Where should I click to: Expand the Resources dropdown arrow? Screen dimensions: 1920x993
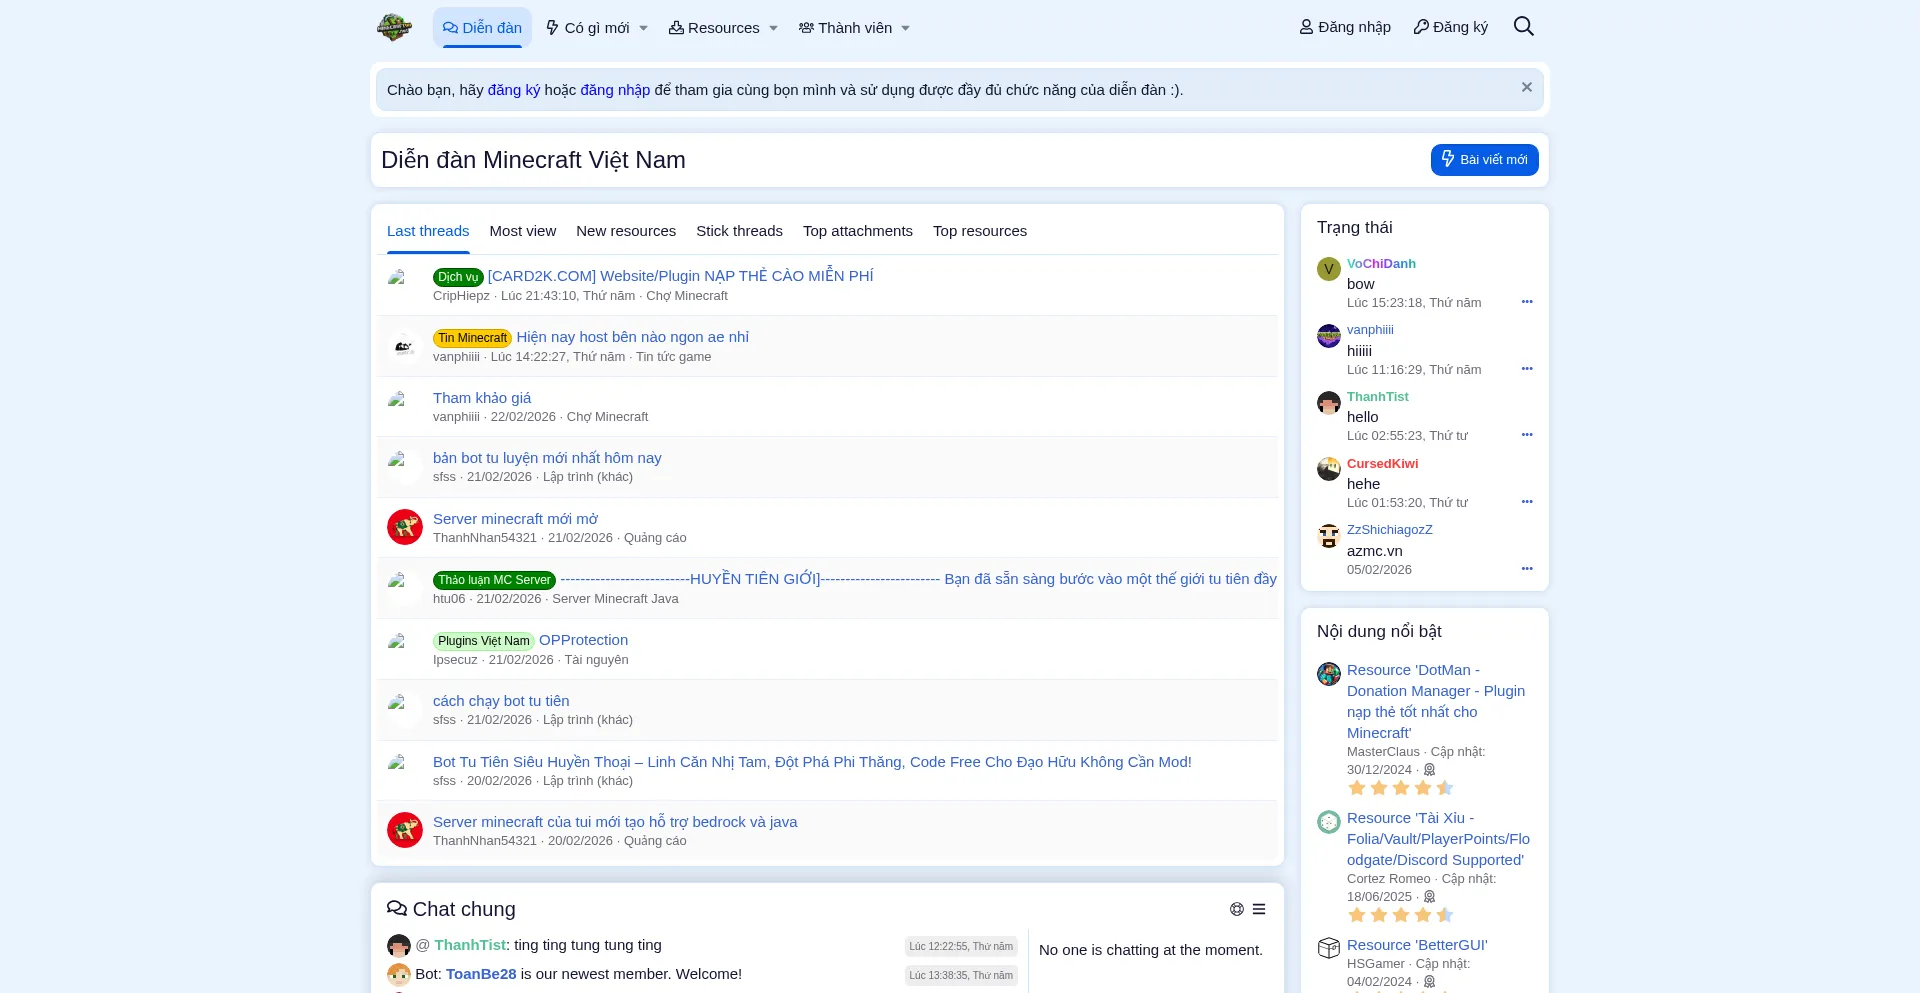tap(773, 28)
